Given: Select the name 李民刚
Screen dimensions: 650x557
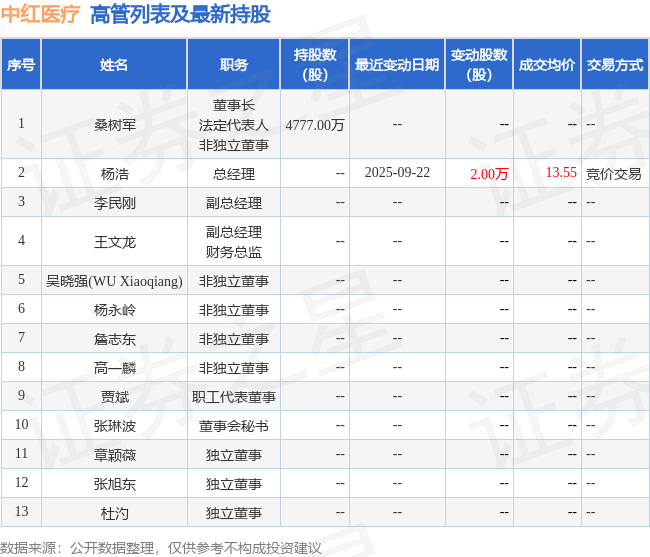Looking at the screenshot, I should pyautogui.click(x=114, y=203).
